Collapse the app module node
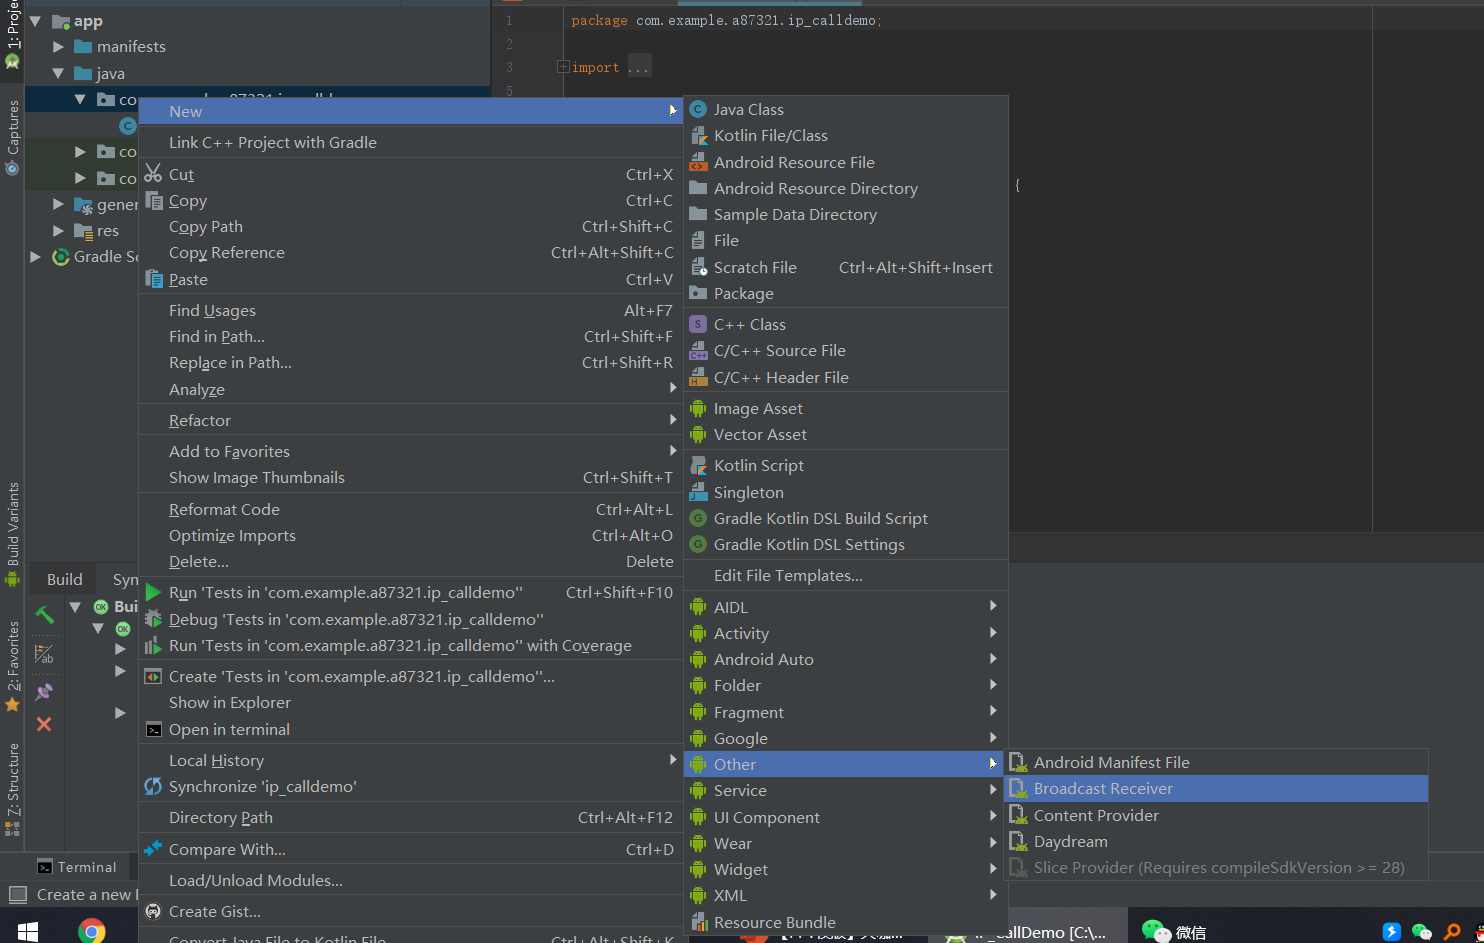The image size is (1484, 943). tap(35, 20)
